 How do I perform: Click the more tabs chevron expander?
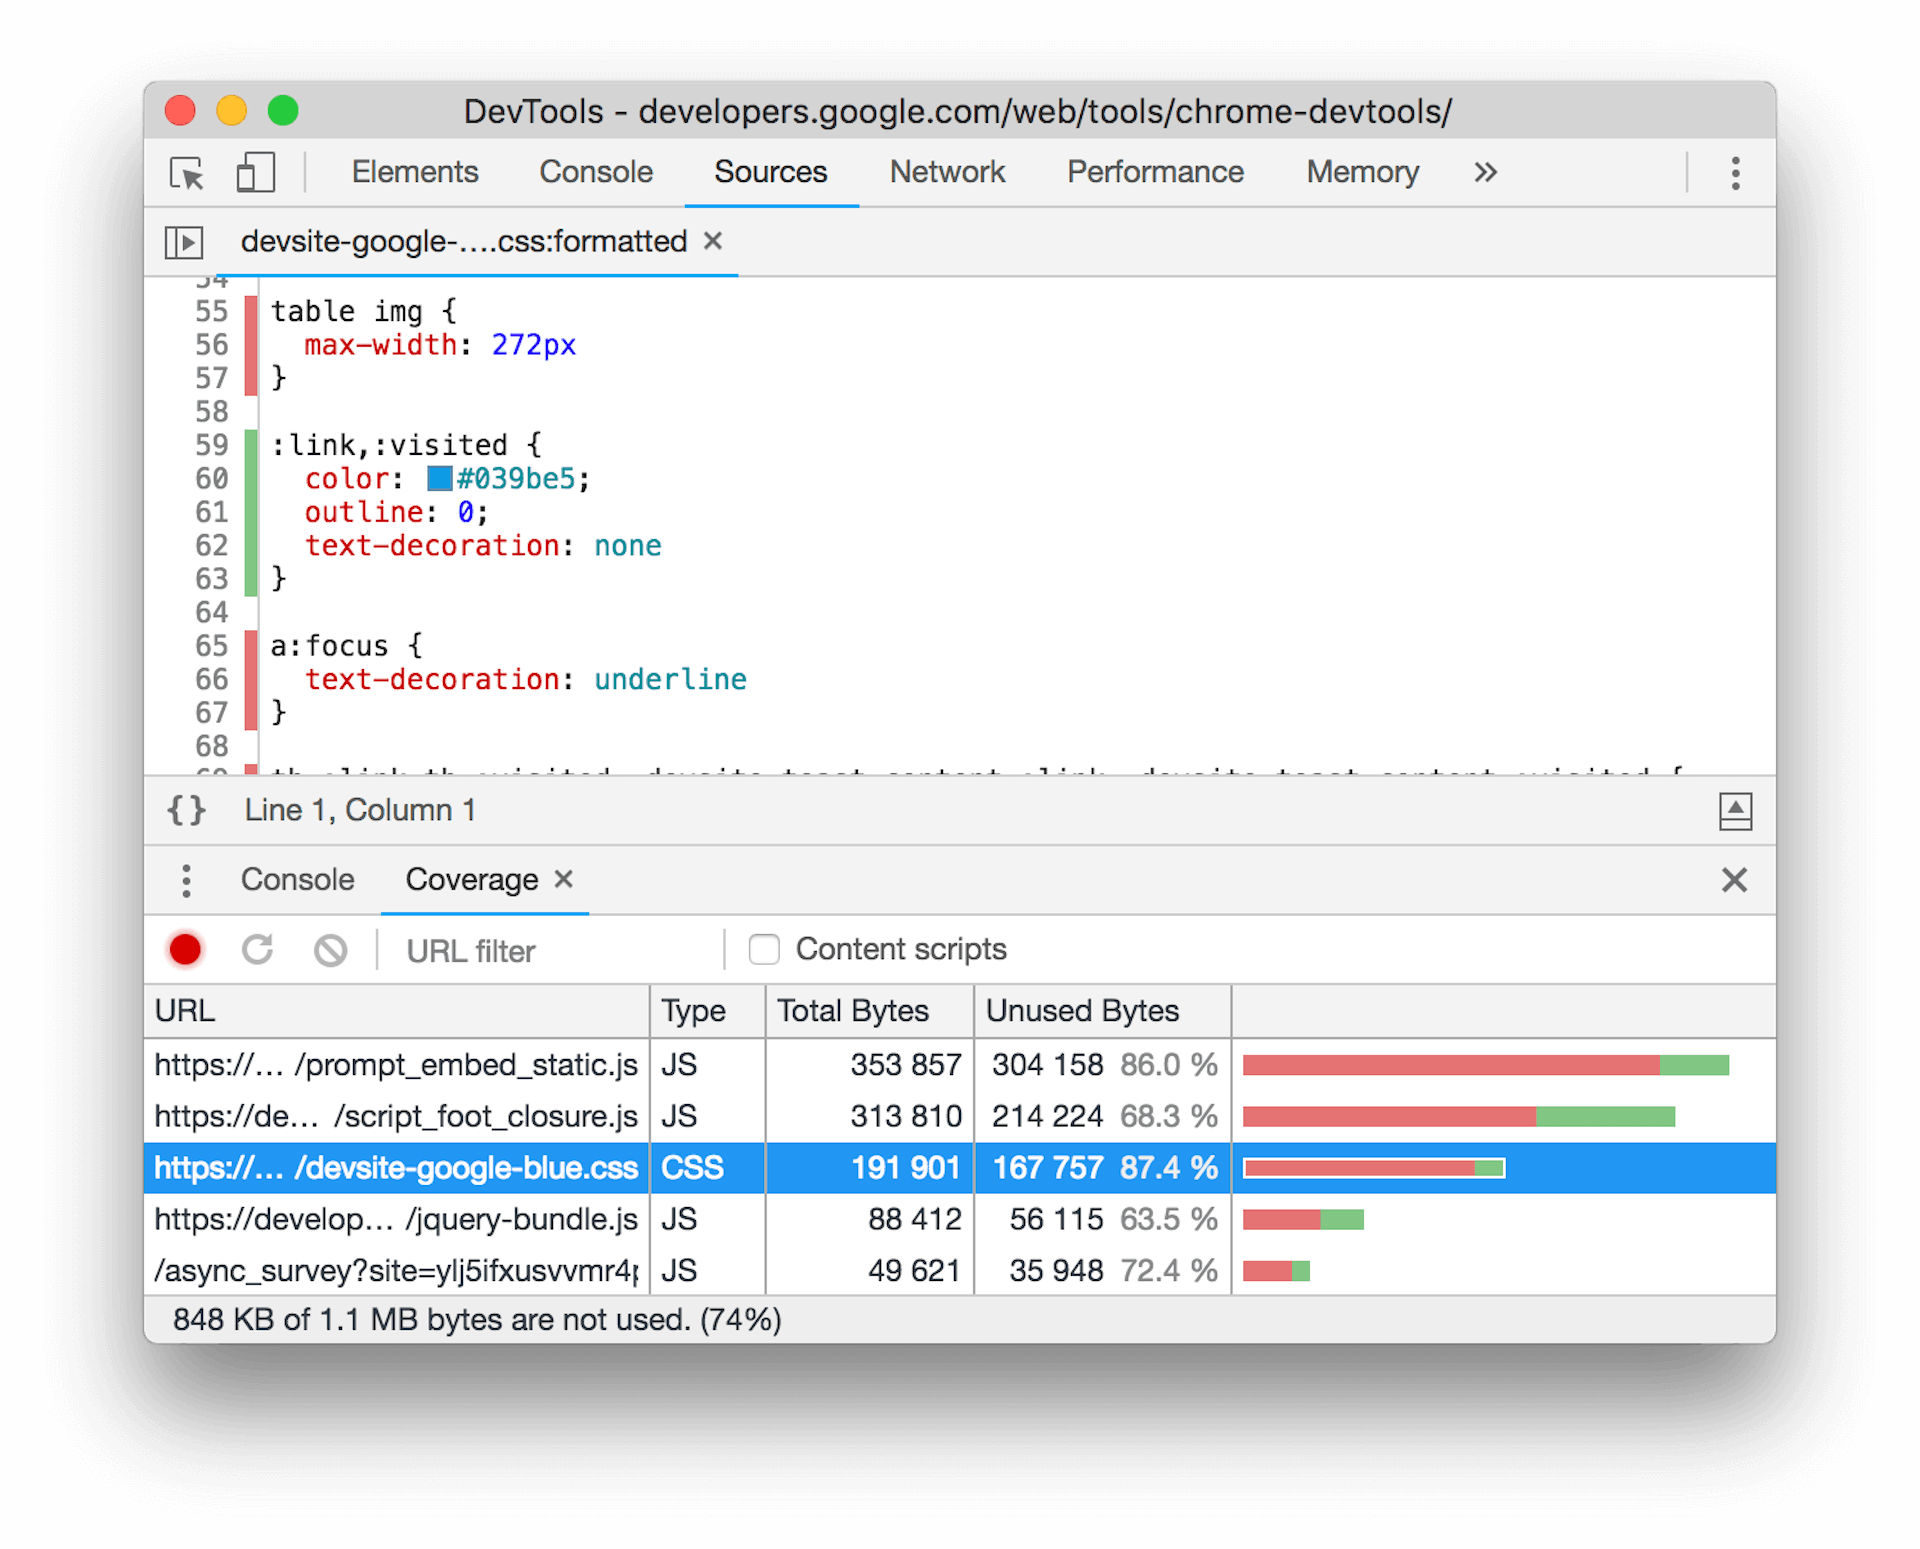[1485, 172]
